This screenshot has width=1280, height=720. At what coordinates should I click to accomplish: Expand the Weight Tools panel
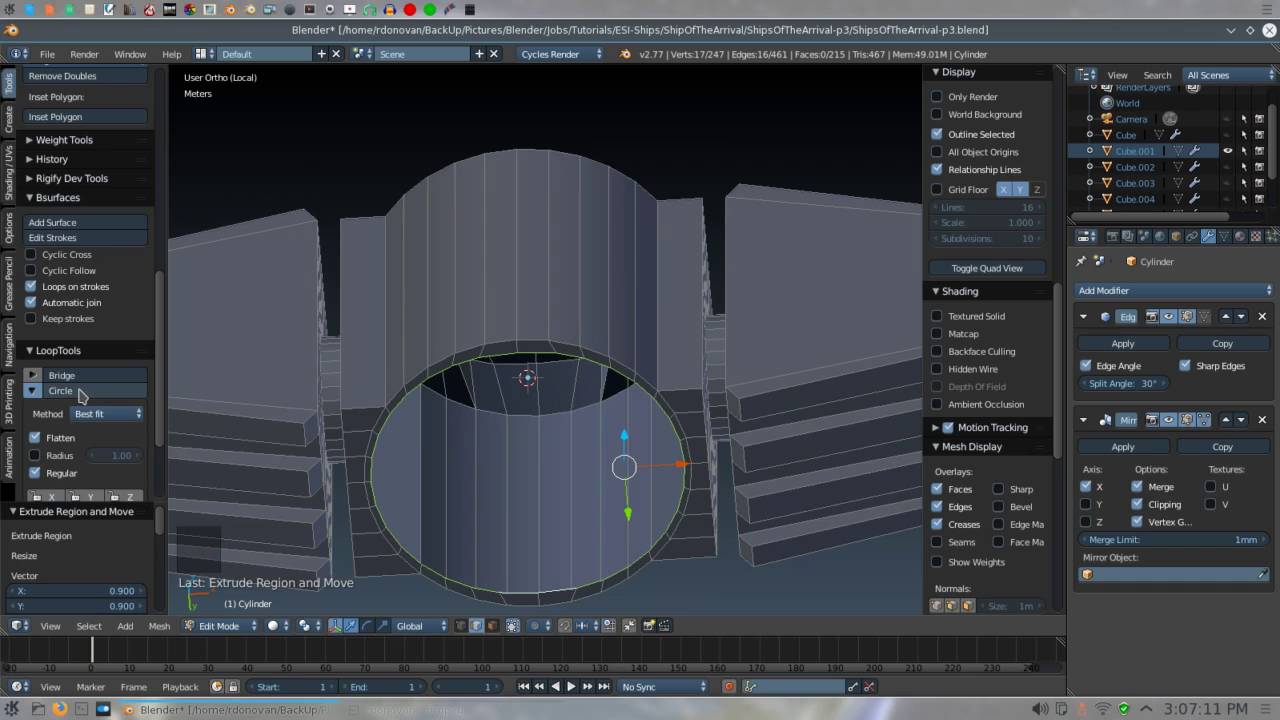point(64,140)
